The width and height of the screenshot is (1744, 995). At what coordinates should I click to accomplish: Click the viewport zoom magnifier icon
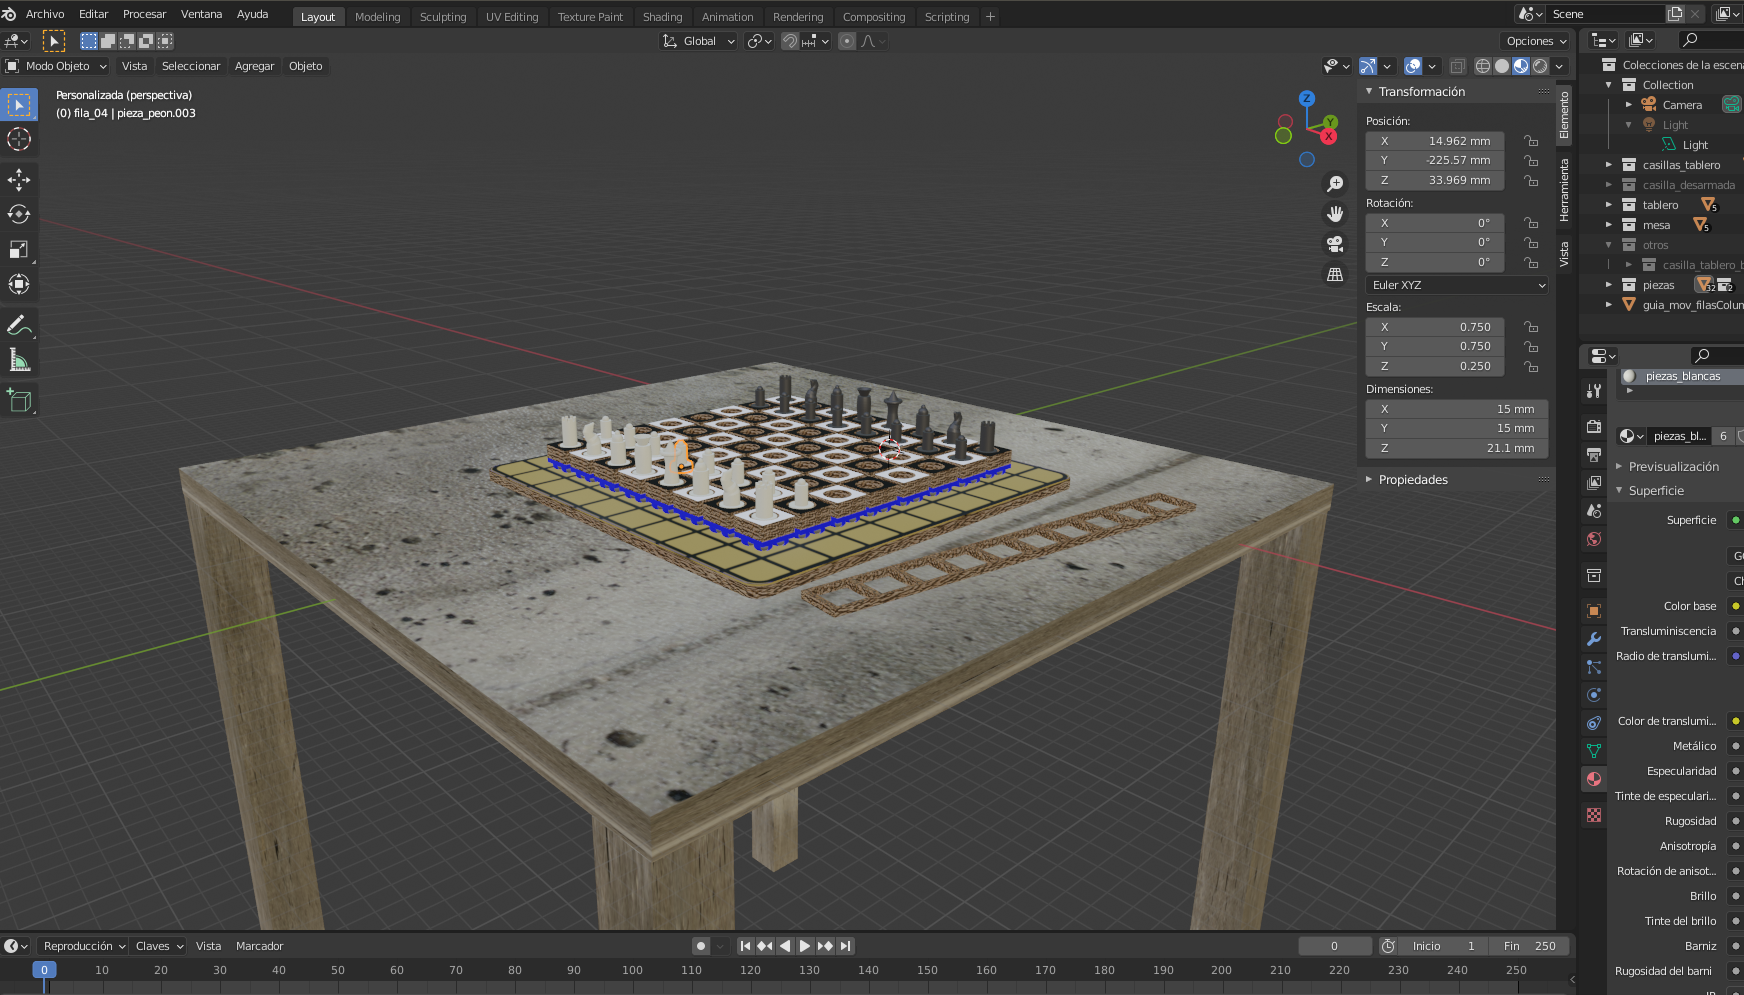click(1335, 184)
